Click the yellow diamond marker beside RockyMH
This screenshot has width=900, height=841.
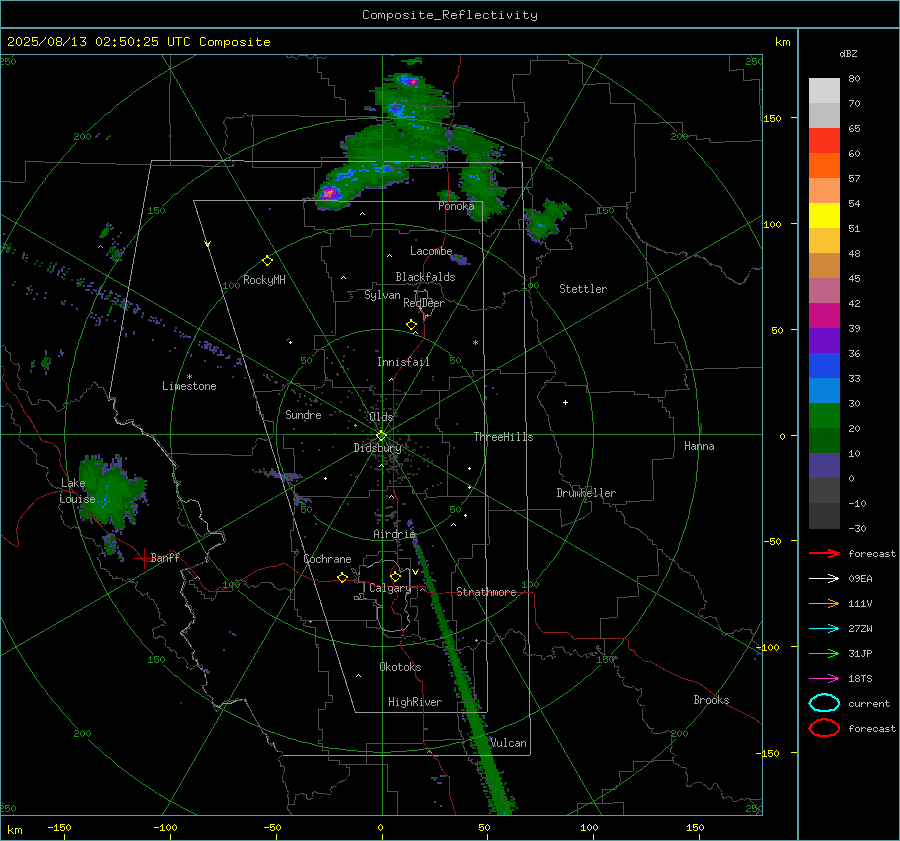267,261
